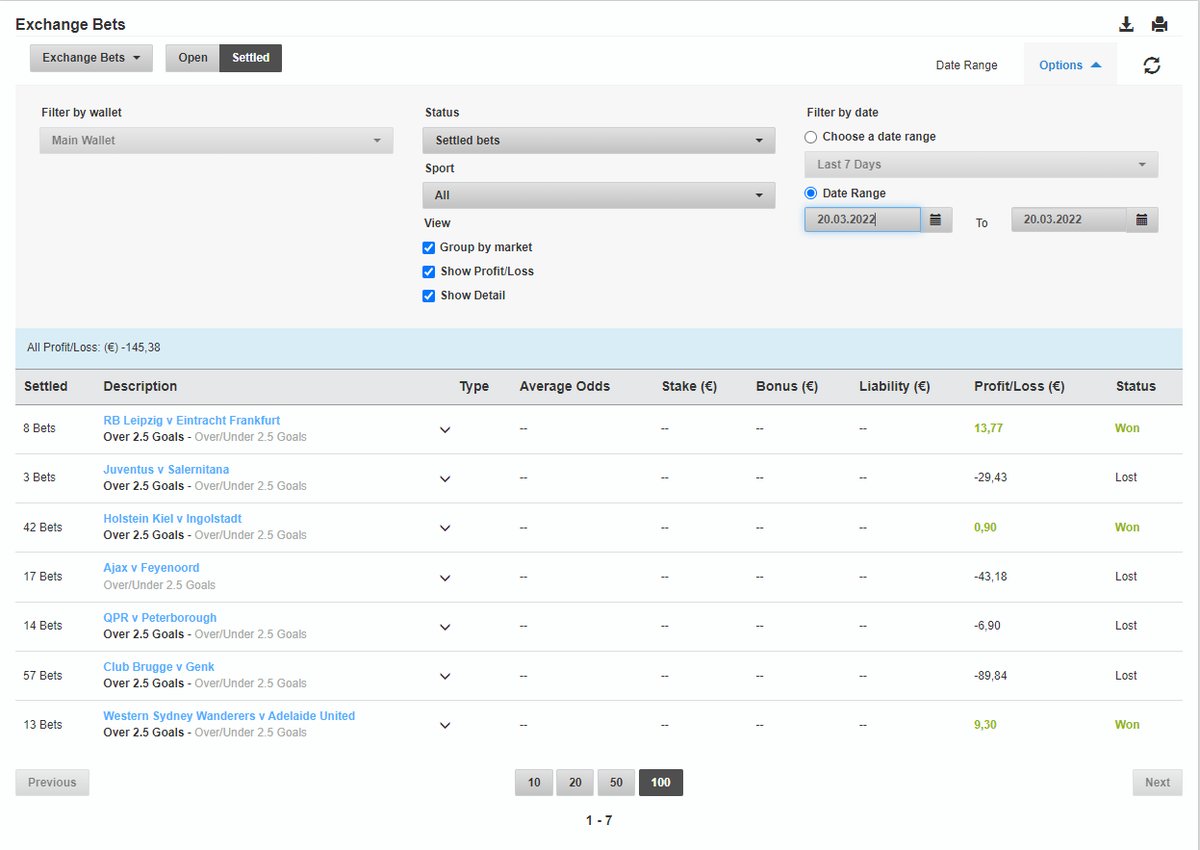
Task: Switch to the Settled tab
Action: [x=251, y=58]
